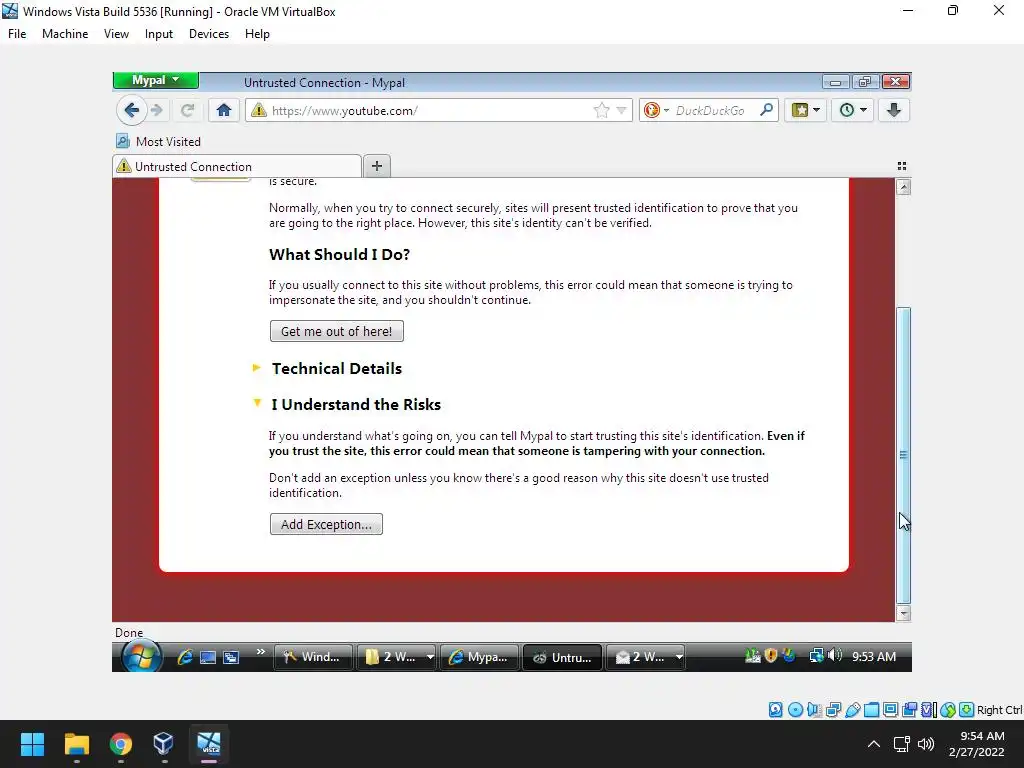Click the list all tabs grid icon

coord(902,166)
